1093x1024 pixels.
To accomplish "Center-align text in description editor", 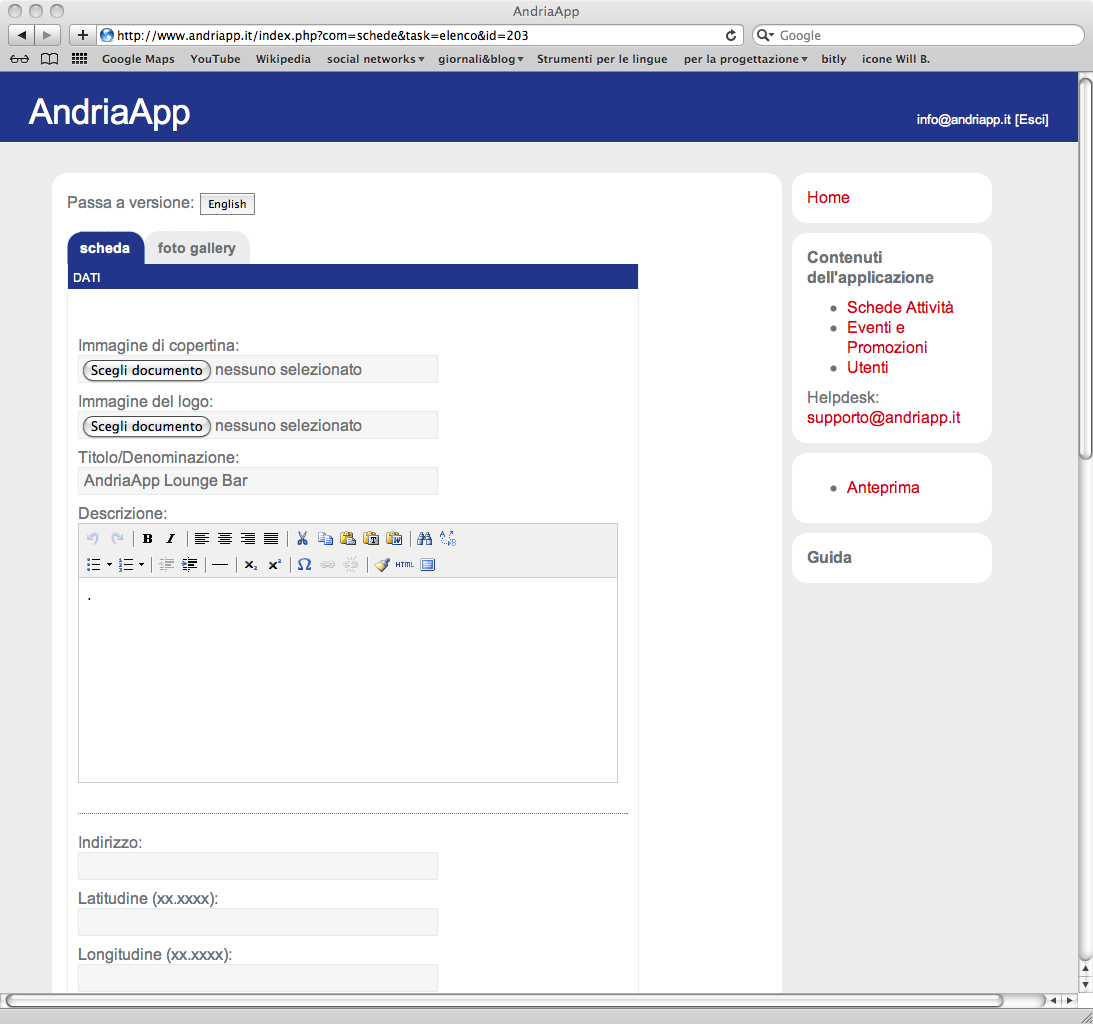I will 224,538.
